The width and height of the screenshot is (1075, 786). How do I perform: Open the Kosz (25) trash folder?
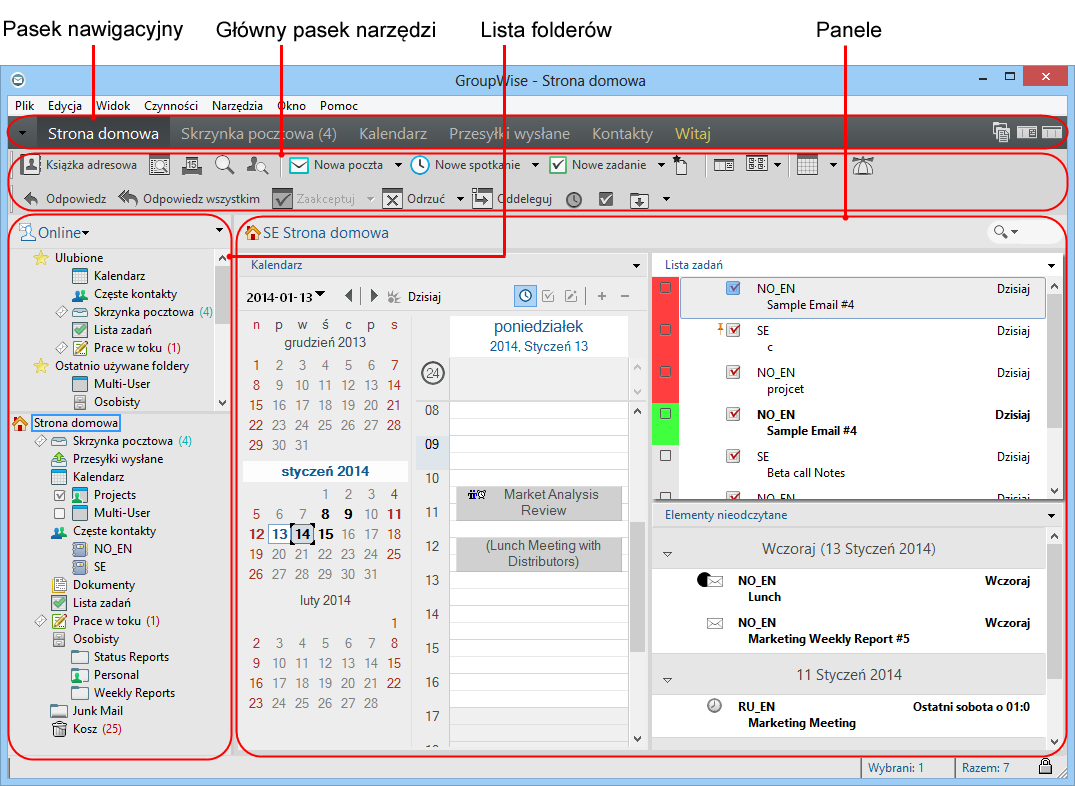(x=87, y=729)
